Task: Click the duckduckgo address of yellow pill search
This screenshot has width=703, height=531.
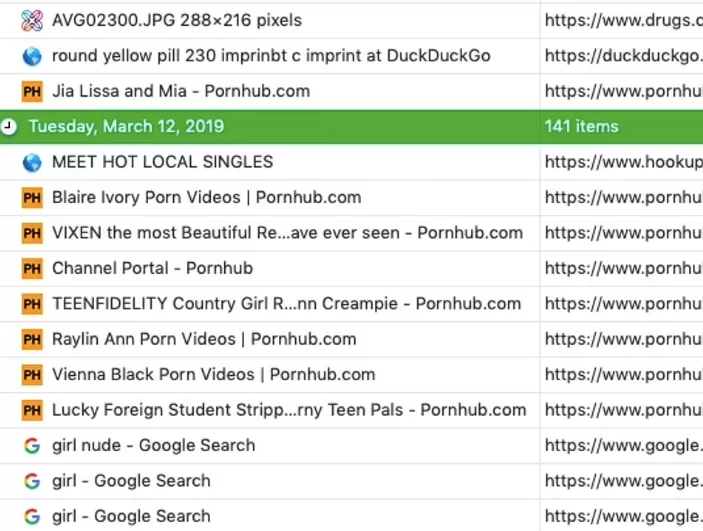Action: click(x=624, y=56)
